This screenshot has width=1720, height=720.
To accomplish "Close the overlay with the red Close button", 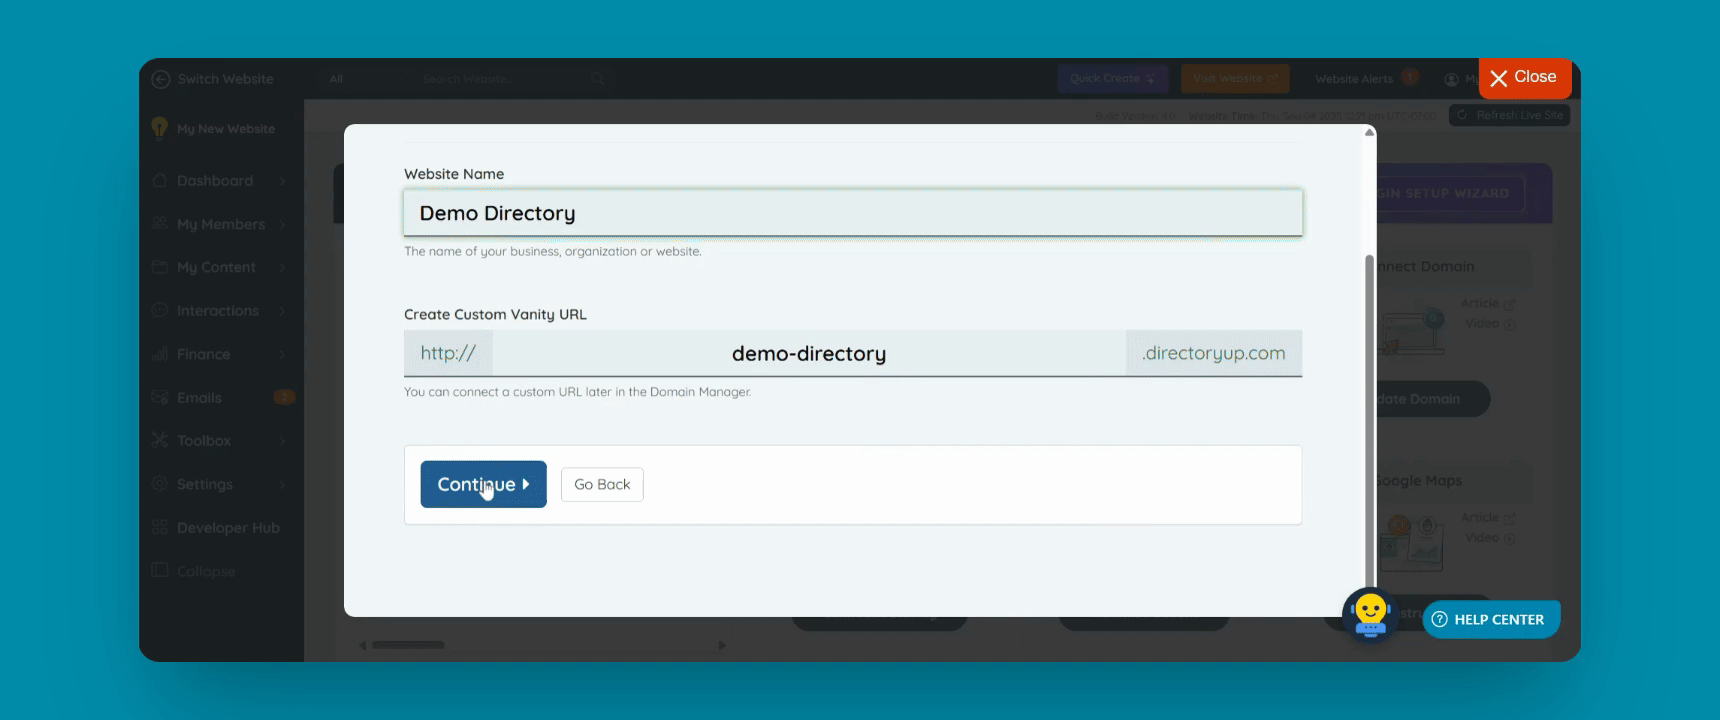I will [x=1524, y=78].
